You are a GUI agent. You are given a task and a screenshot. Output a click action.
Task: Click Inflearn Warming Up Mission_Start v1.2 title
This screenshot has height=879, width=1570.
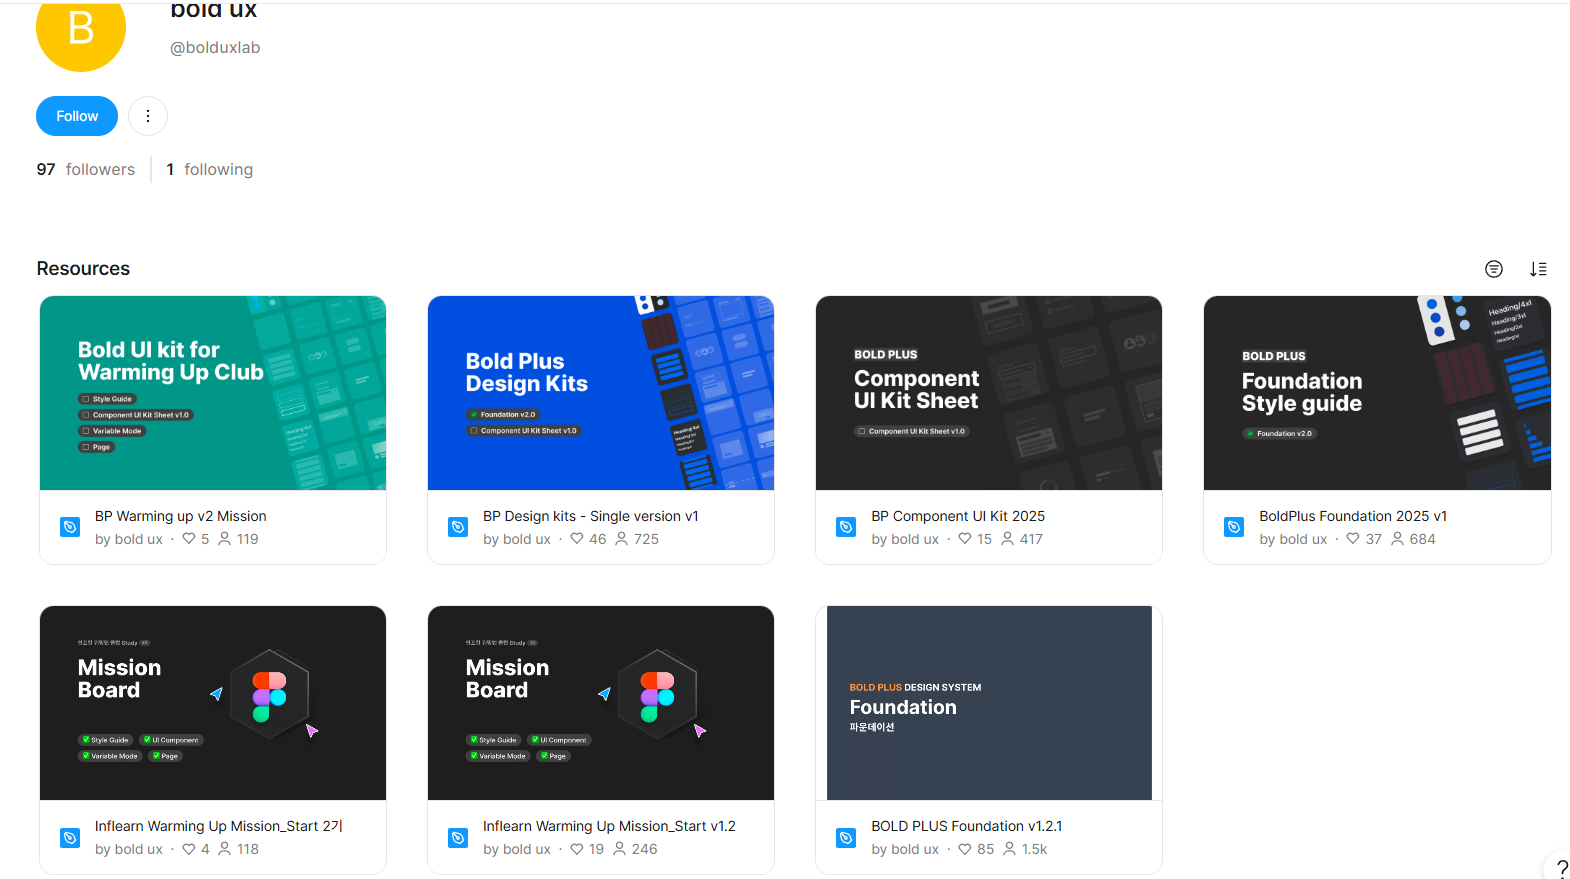[x=609, y=826]
